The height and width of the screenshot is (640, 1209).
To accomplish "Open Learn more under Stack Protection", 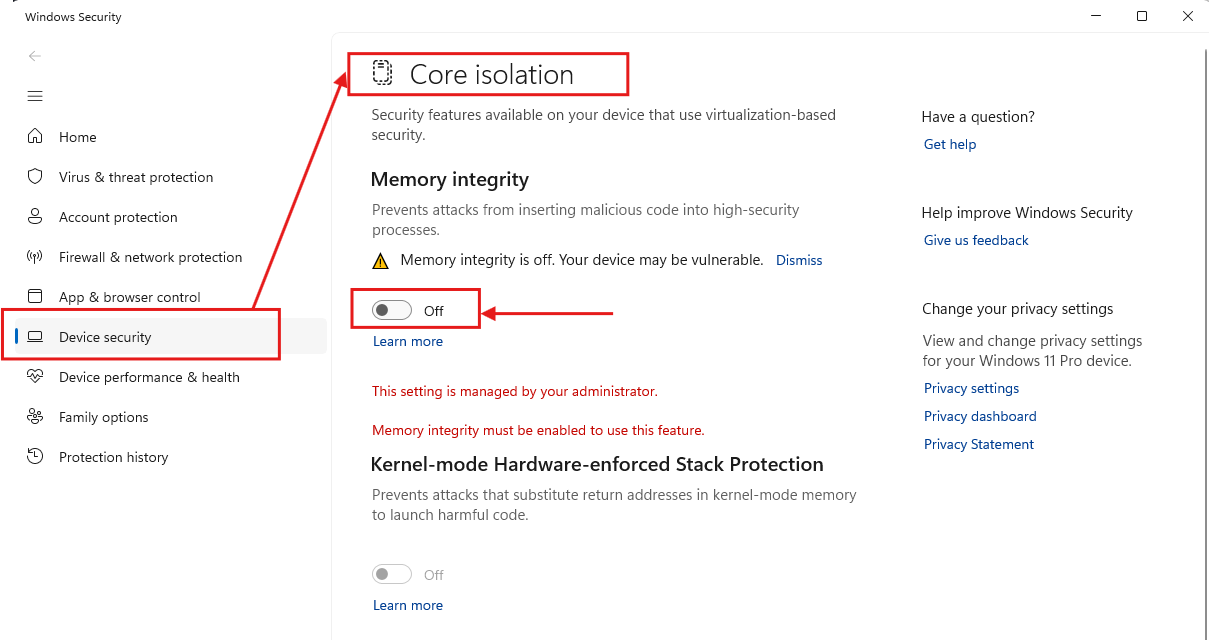I will (x=408, y=605).
